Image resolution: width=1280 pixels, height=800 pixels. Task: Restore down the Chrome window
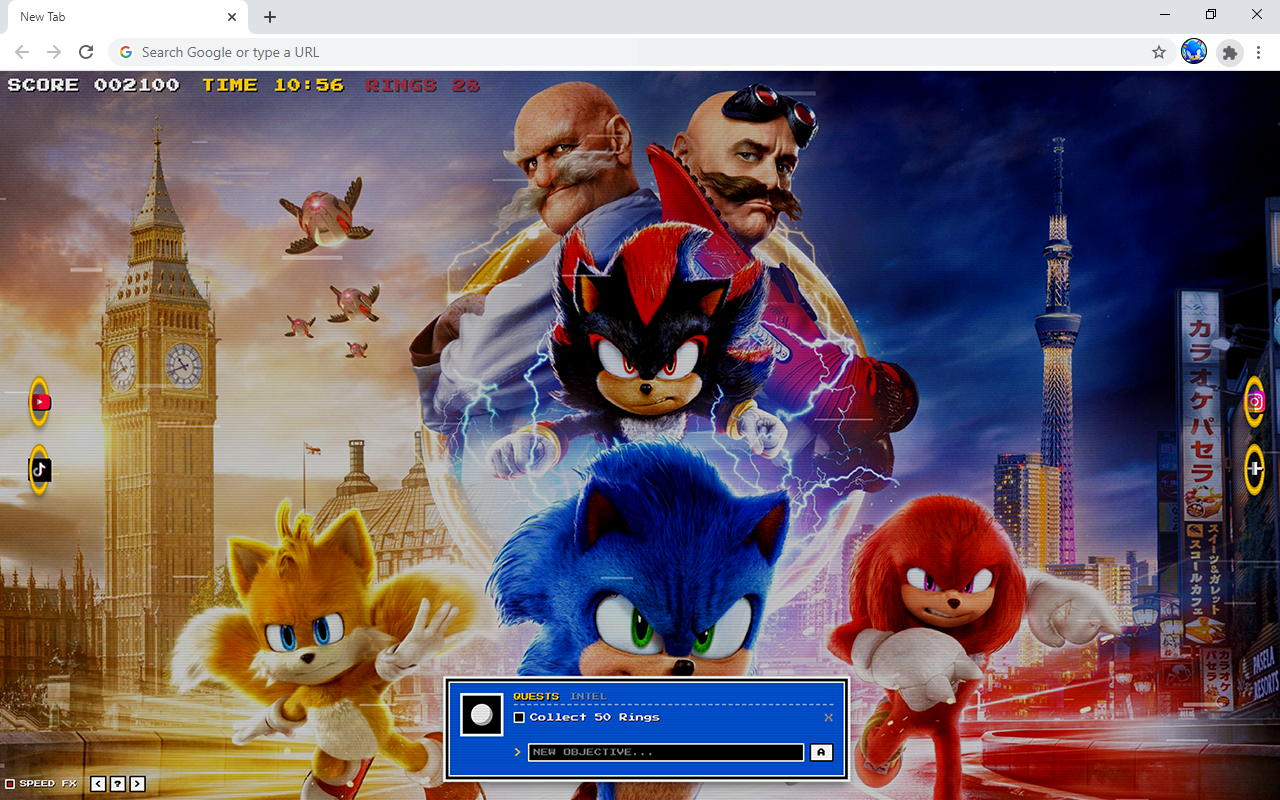point(1211,14)
